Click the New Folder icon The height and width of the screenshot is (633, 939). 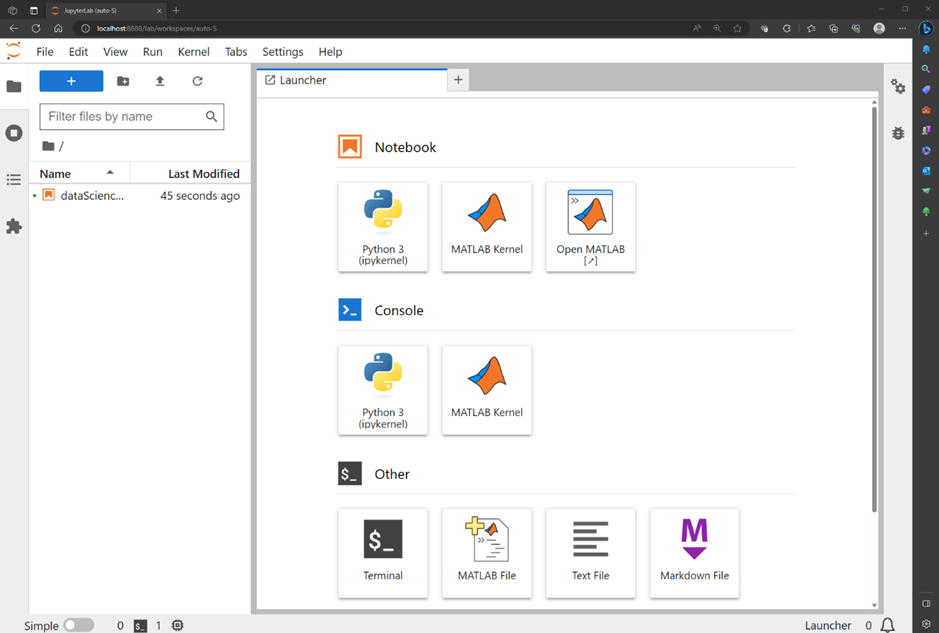click(x=123, y=81)
